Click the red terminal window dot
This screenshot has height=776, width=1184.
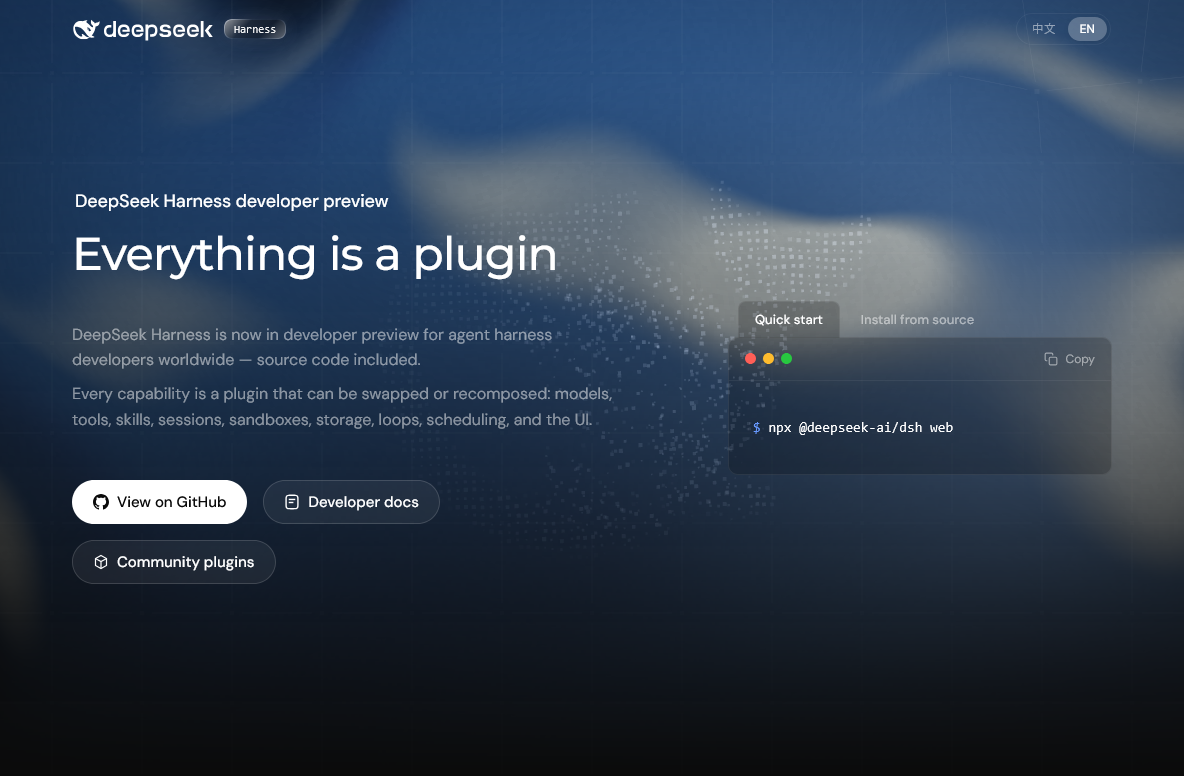750,359
